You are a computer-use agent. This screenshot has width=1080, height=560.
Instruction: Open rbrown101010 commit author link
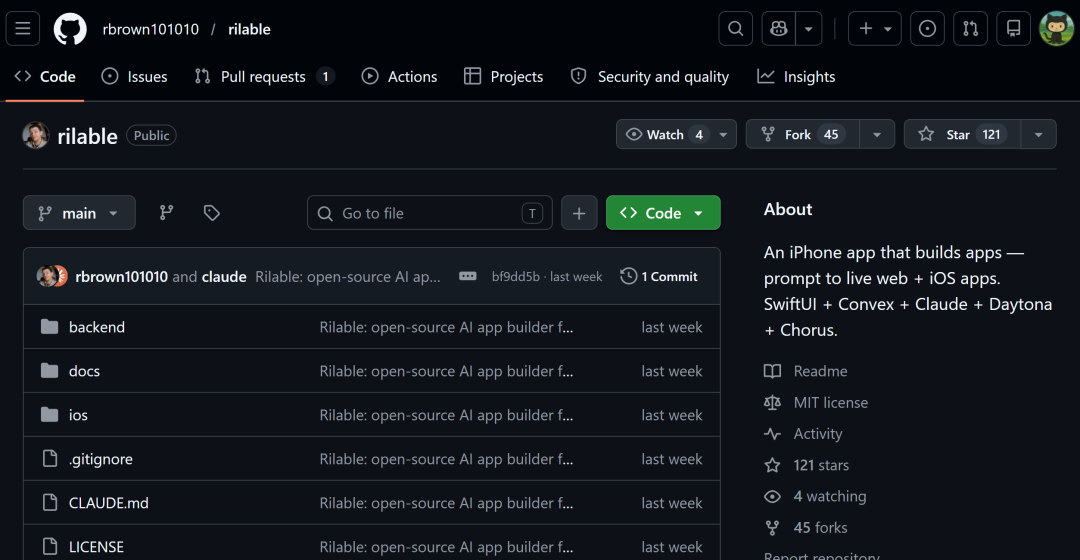coord(121,276)
